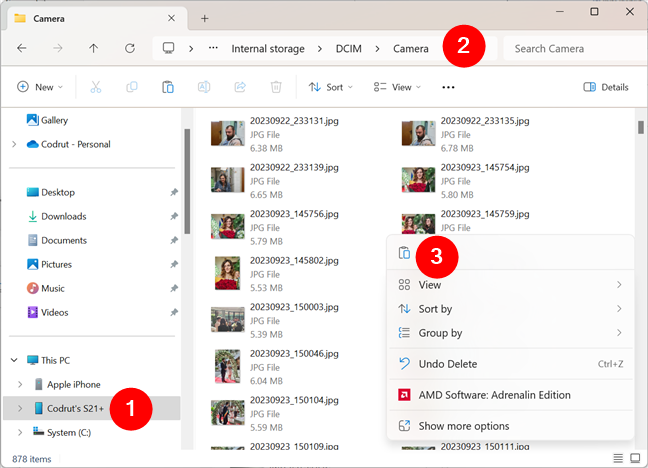Click Internal storage in the breadcrumb

[x=268, y=49]
